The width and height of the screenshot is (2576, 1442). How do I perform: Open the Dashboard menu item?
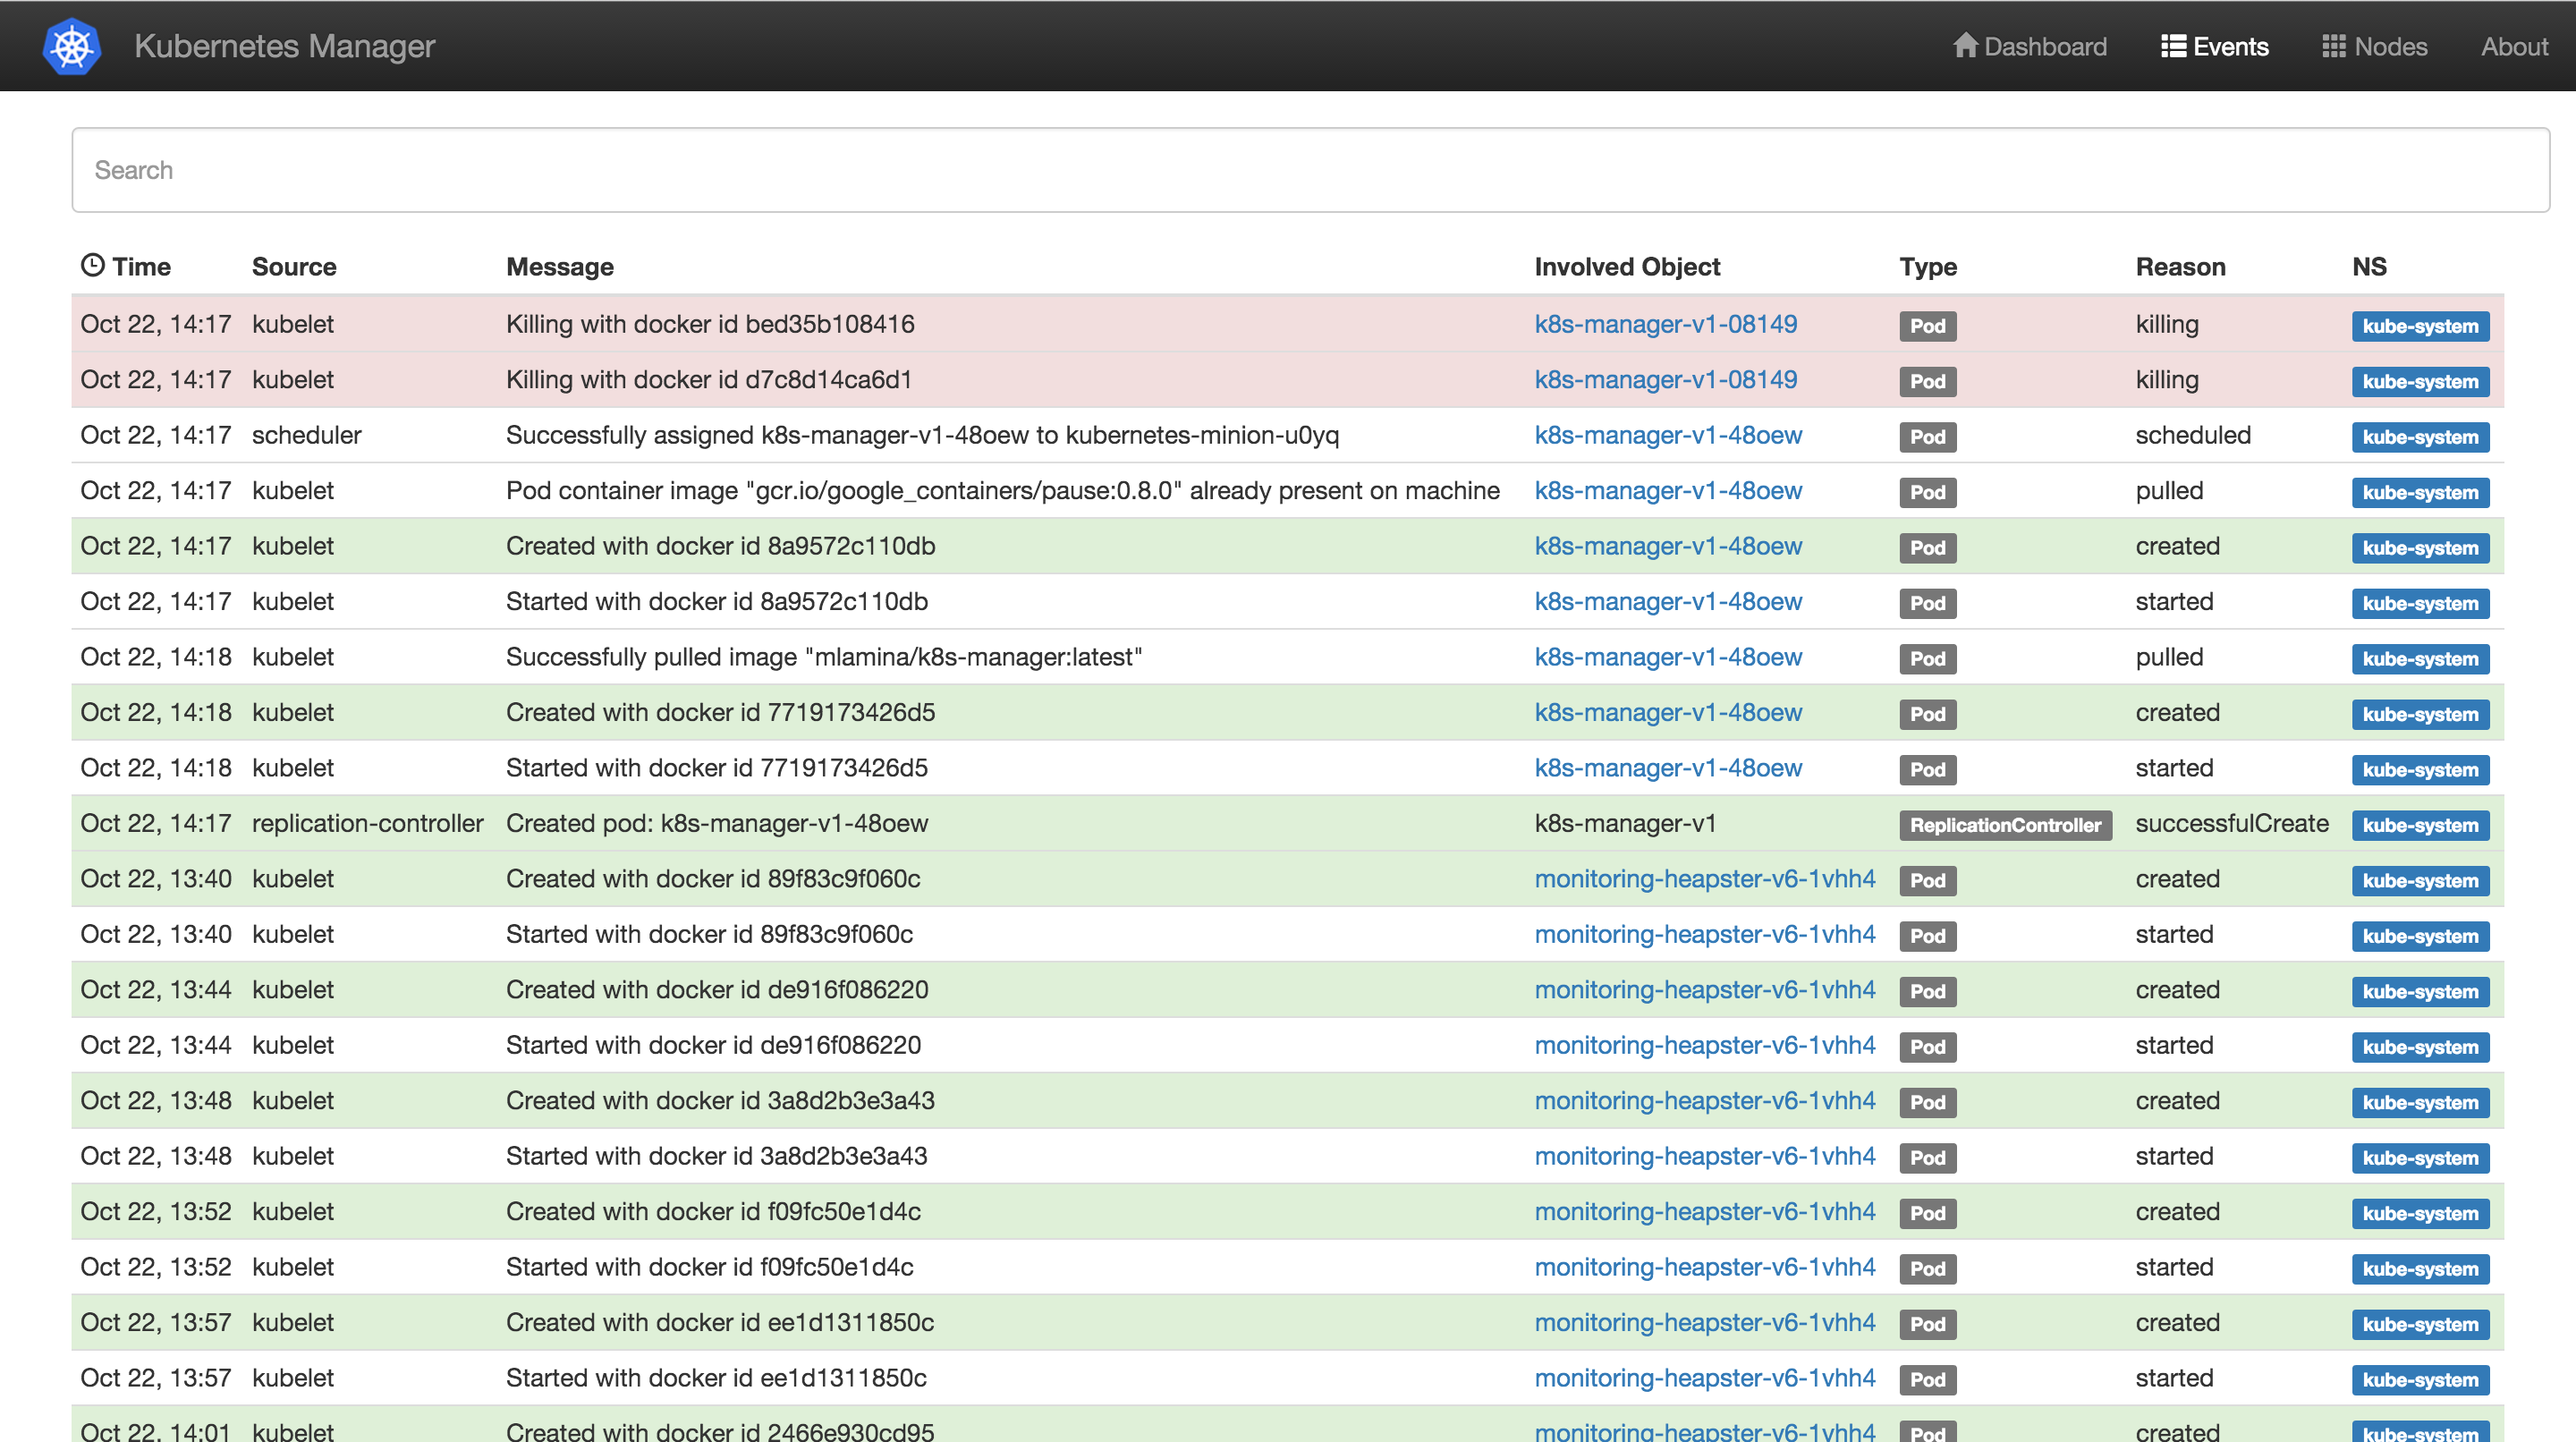(x=2044, y=46)
